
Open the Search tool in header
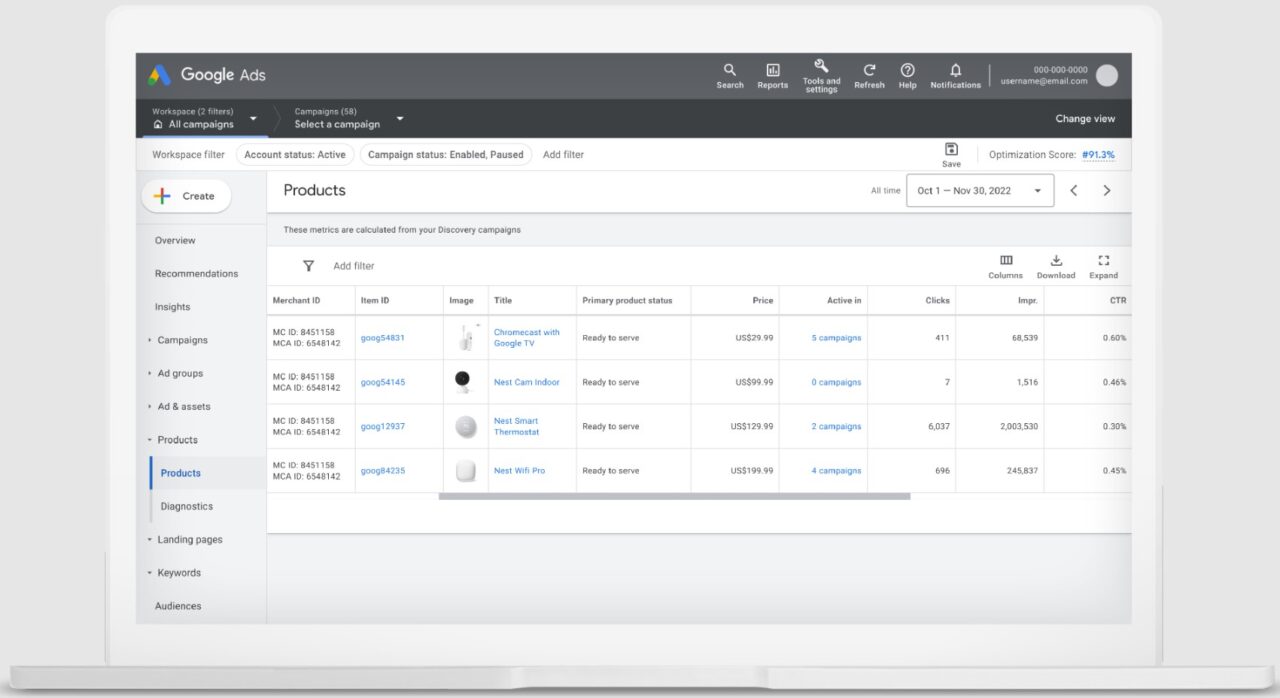point(730,76)
